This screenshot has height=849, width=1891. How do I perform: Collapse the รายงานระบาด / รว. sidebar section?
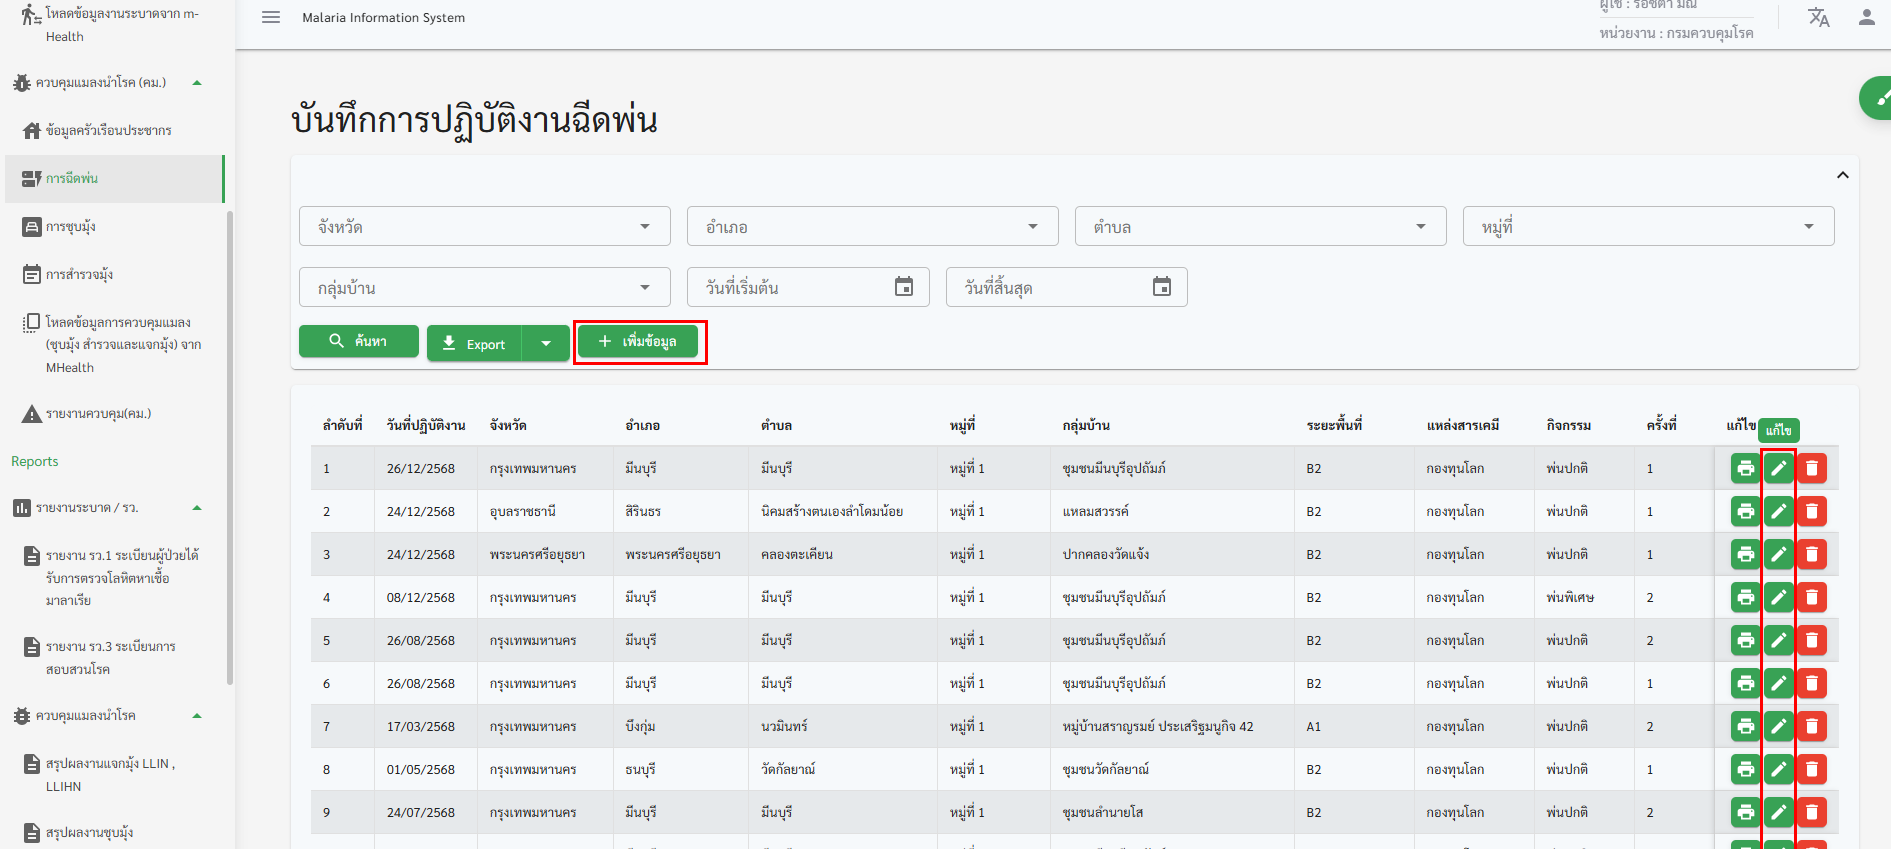point(197,508)
